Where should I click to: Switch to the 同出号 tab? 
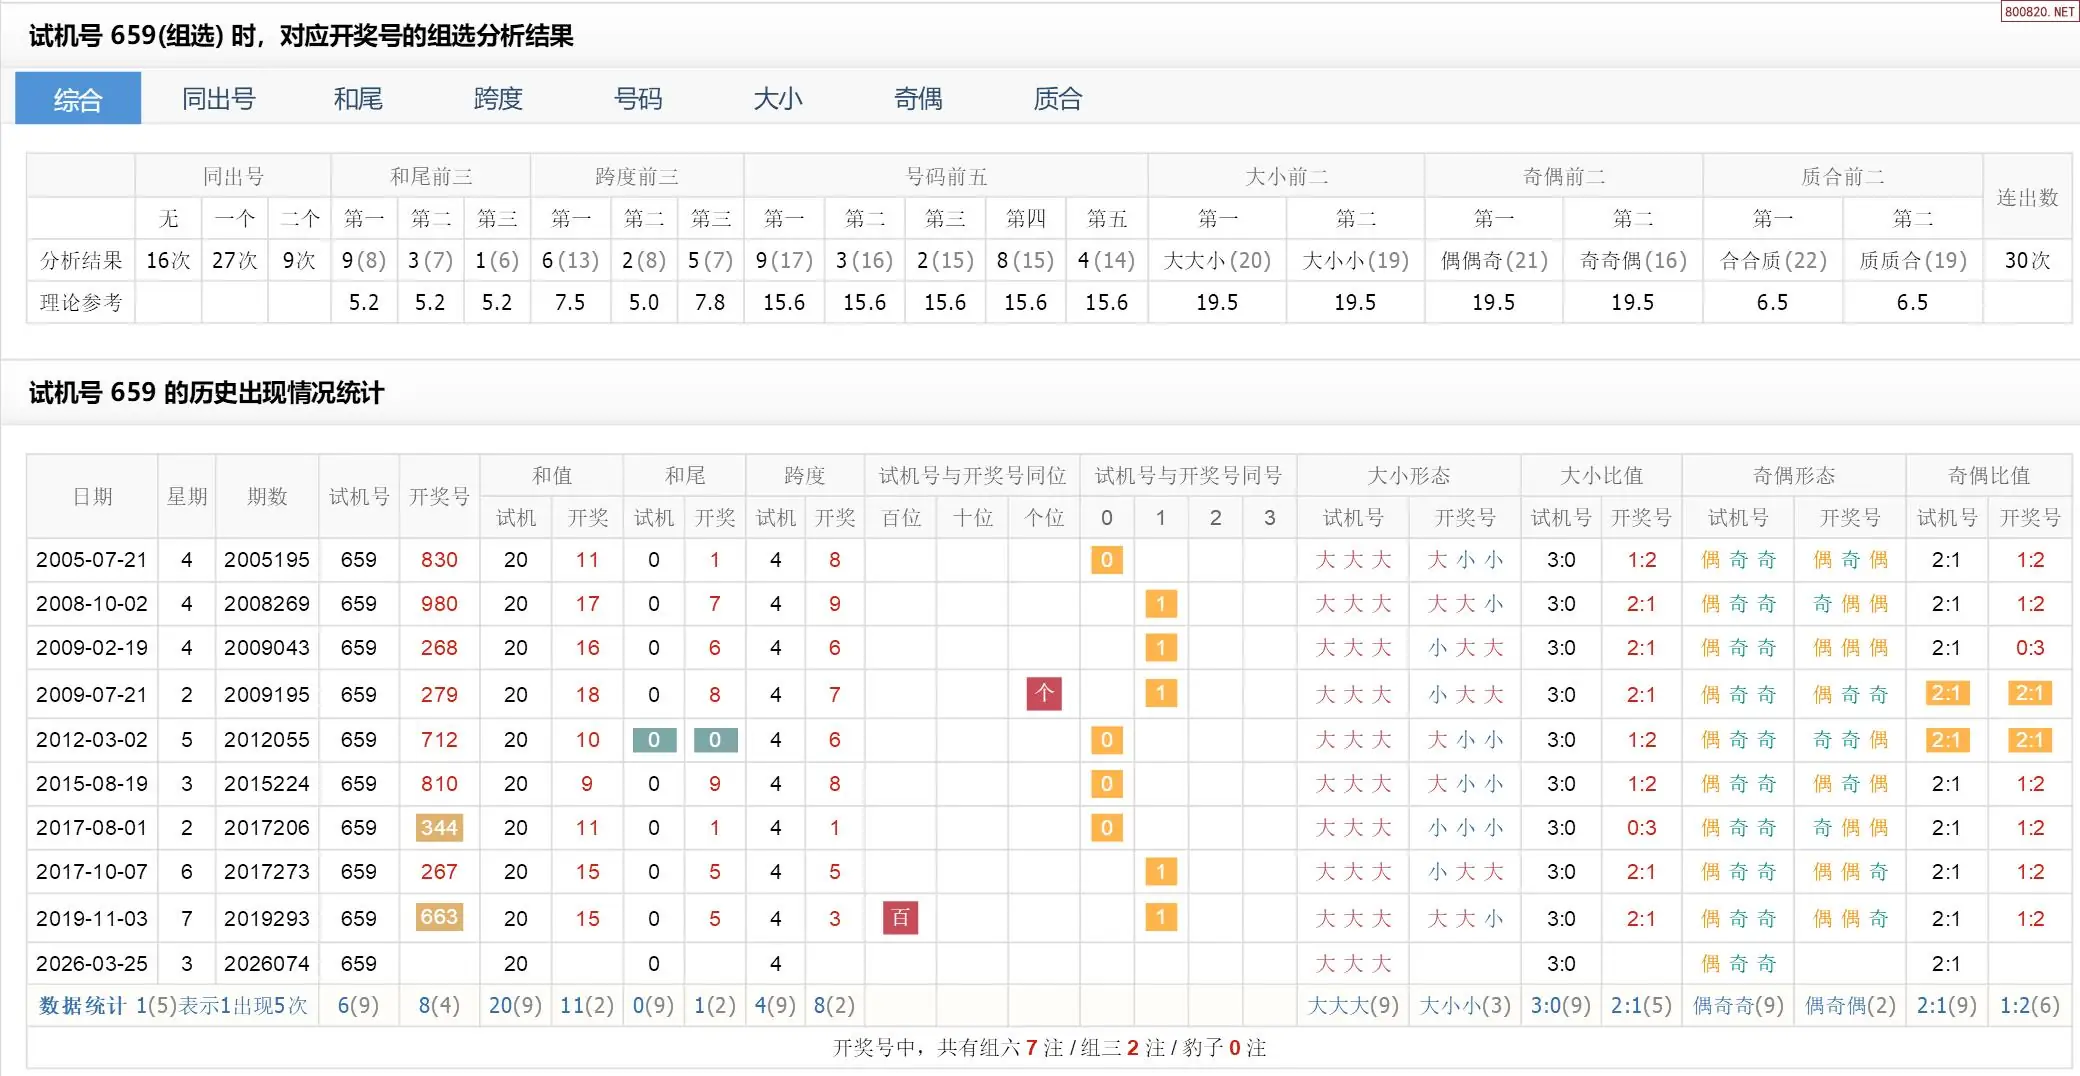(218, 99)
